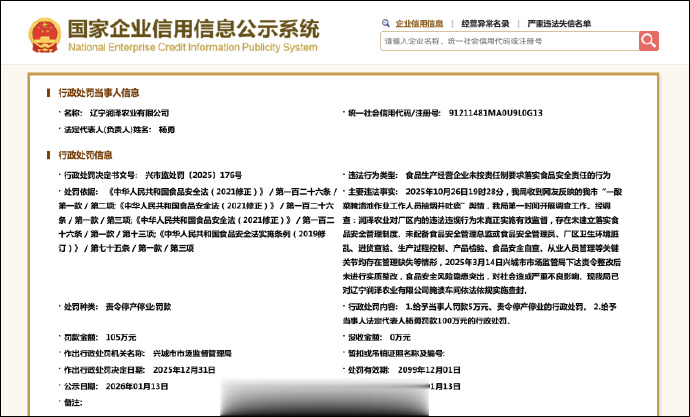
Task: Select the 严重违法失信名单 tab
Action: click(559, 24)
